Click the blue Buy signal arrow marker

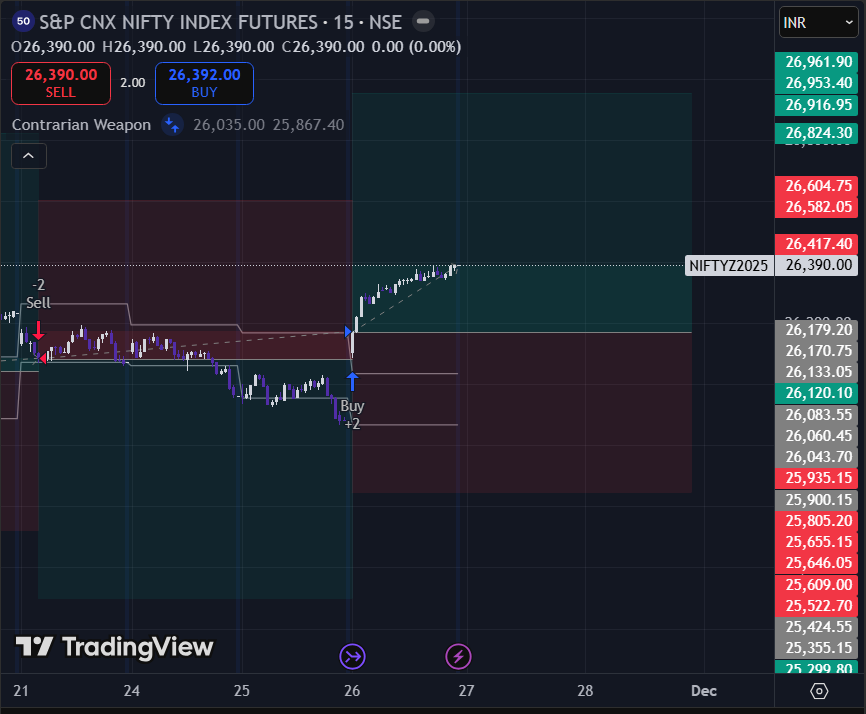coord(352,382)
